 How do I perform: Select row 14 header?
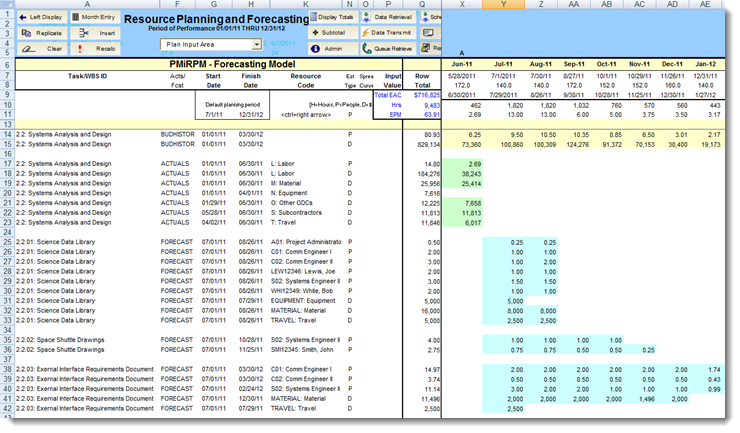click(7, 135)
